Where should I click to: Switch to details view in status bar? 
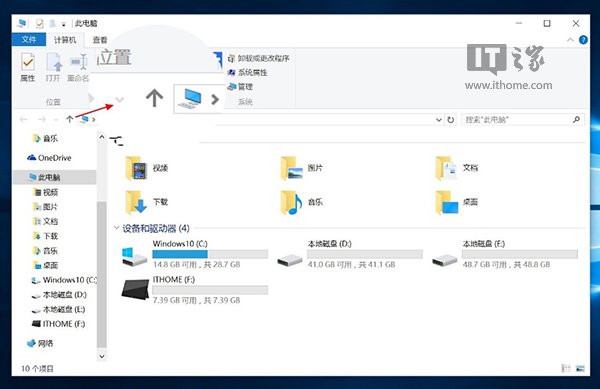566,368
